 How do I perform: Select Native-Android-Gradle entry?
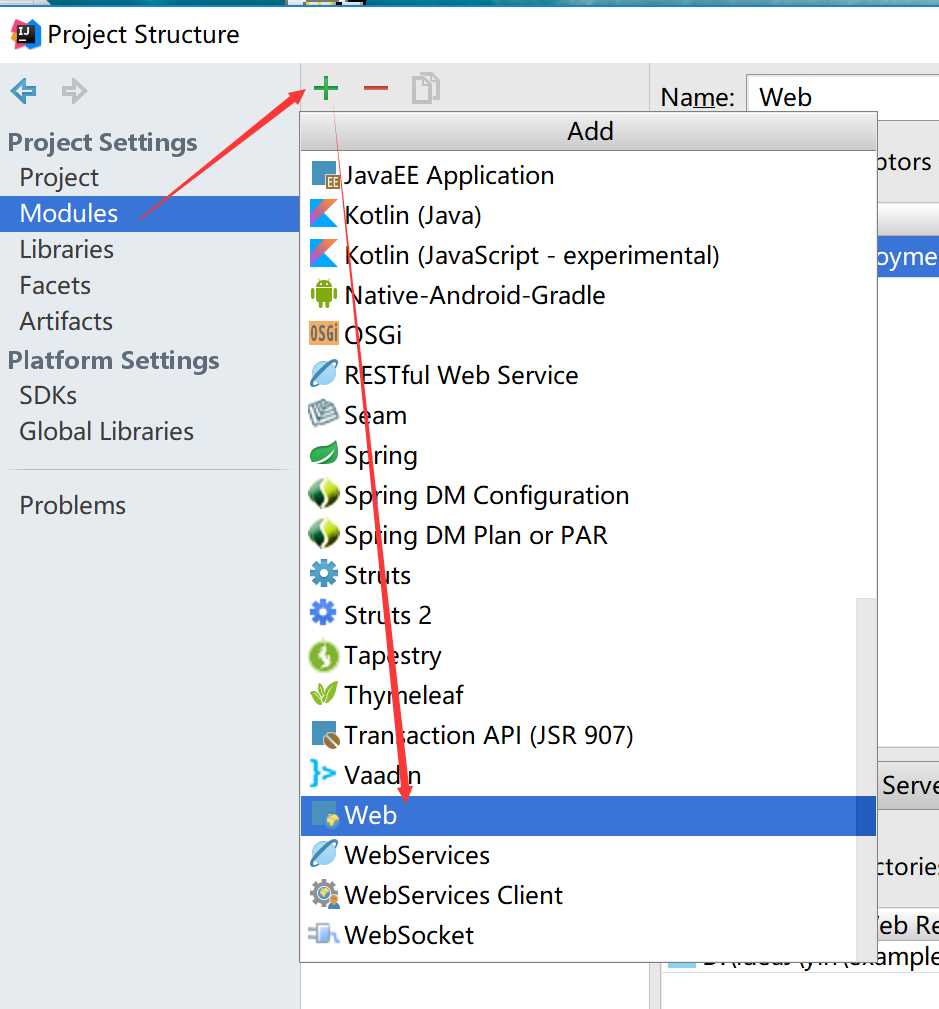click(x=588, y=295)
